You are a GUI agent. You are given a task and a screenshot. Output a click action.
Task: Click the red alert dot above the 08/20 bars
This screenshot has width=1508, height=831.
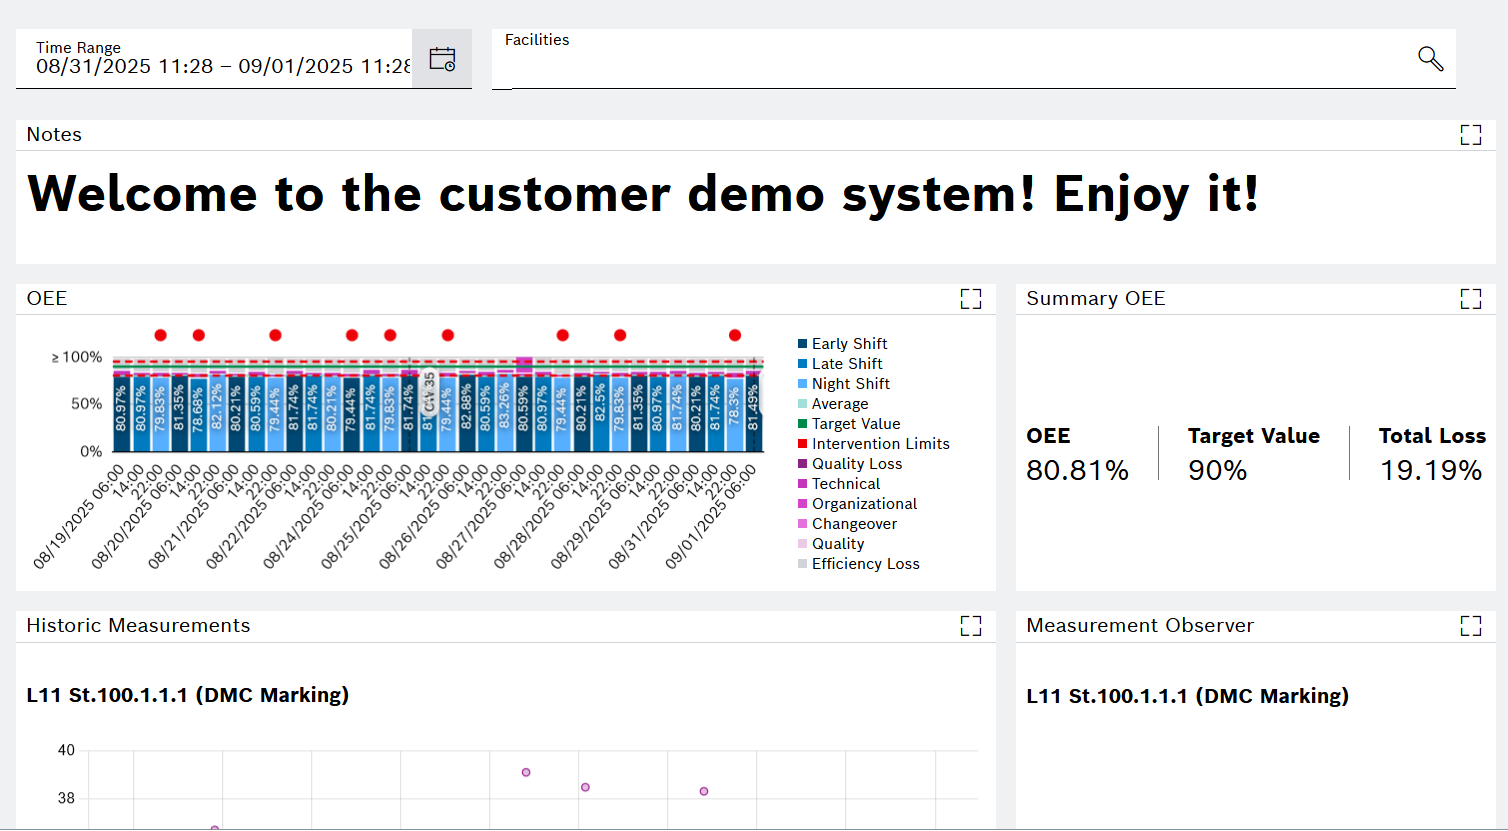(198, 335)
